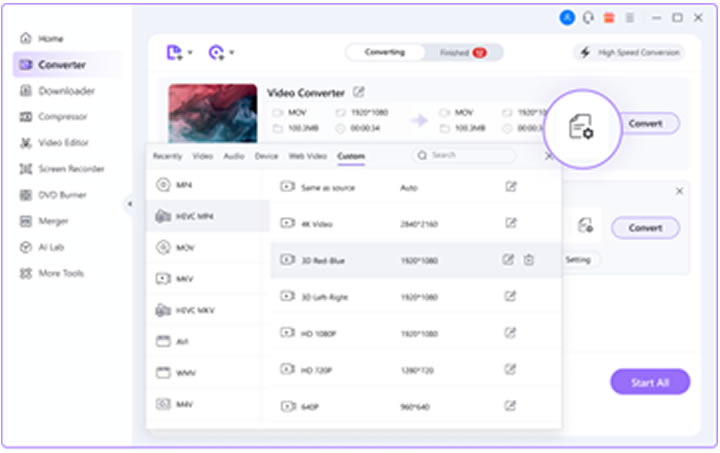Open More Tools in sidebar
The image size is (720, 453).
click(x=51, y=274)
